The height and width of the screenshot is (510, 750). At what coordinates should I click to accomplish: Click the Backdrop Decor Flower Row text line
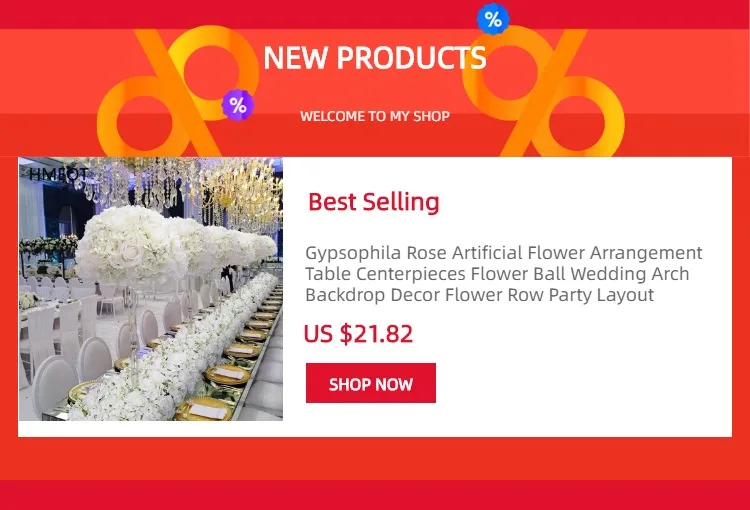(x=479, y=295)
